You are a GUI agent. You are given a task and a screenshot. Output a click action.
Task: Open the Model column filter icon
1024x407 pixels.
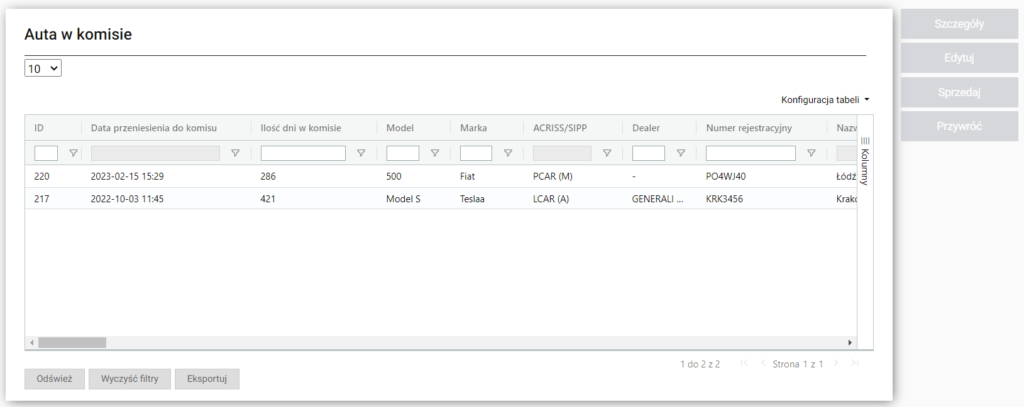[434, 153]
